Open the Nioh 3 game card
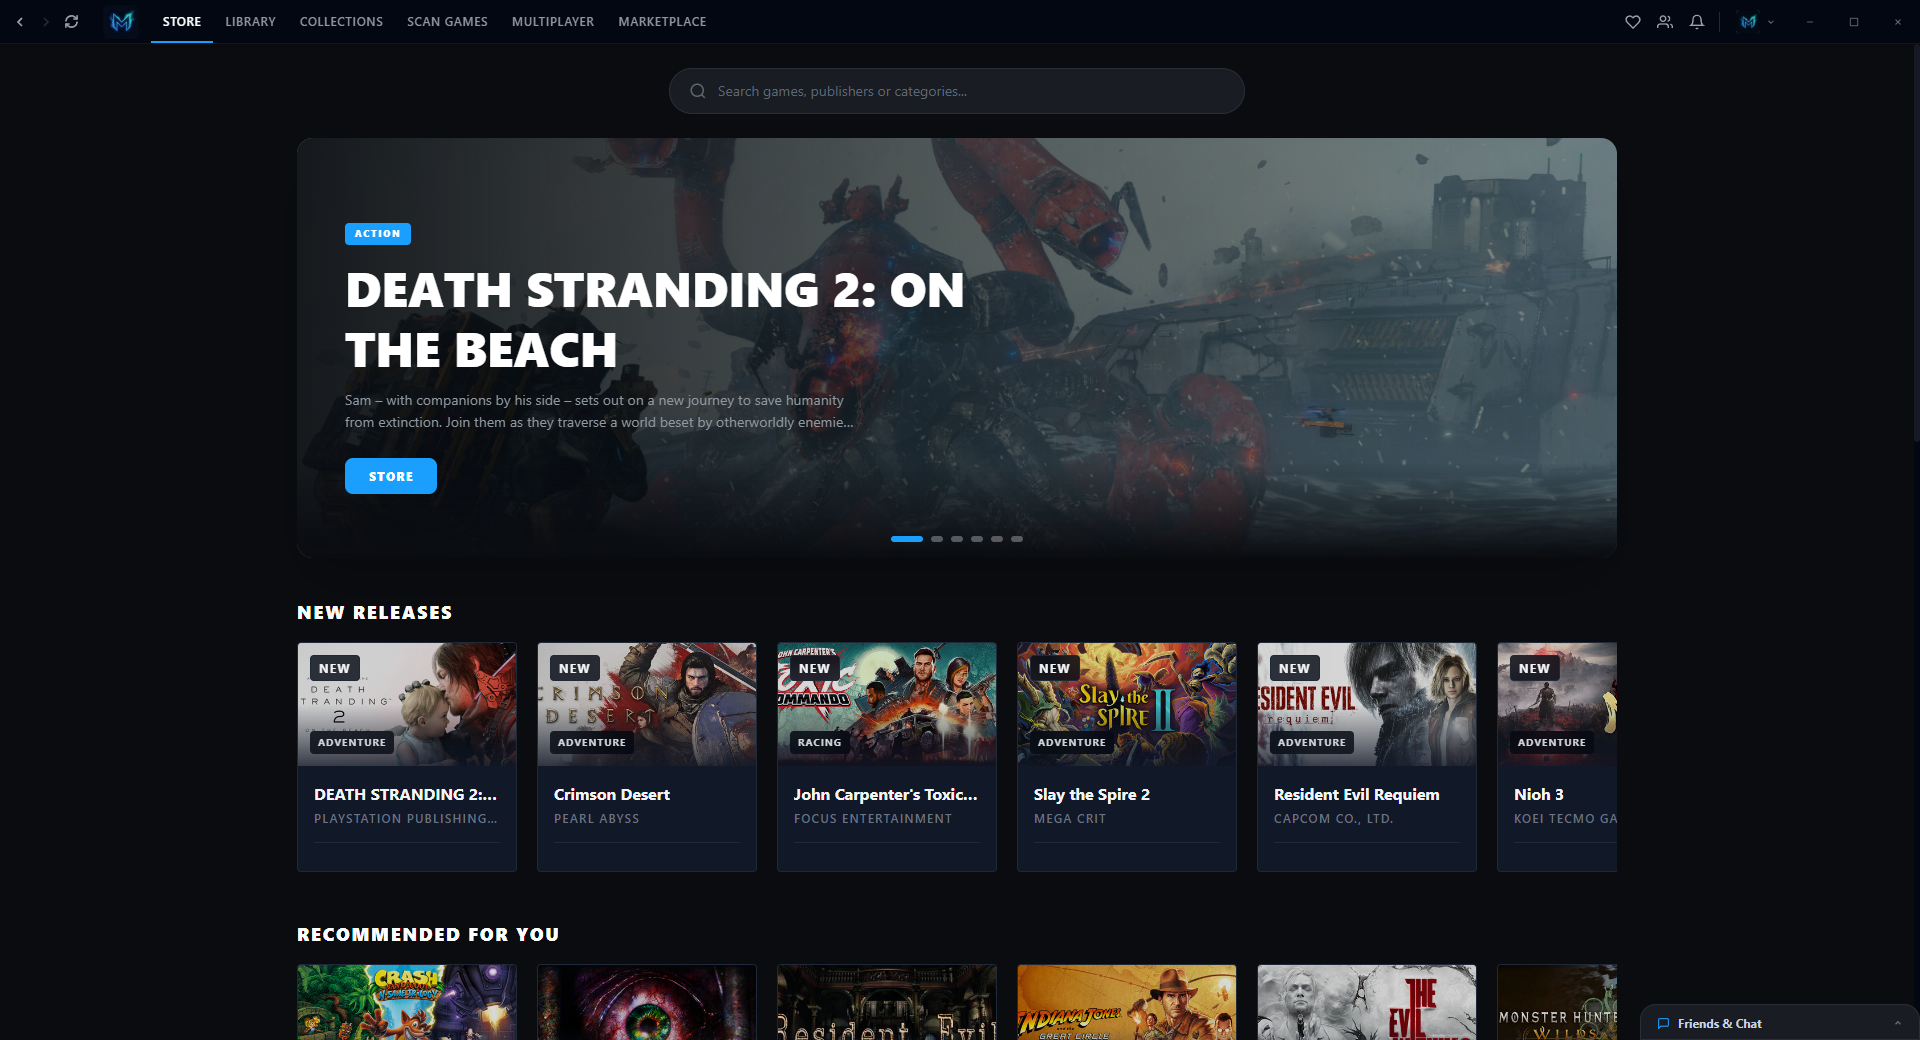1920x1040 pixels. (1557, 757)
